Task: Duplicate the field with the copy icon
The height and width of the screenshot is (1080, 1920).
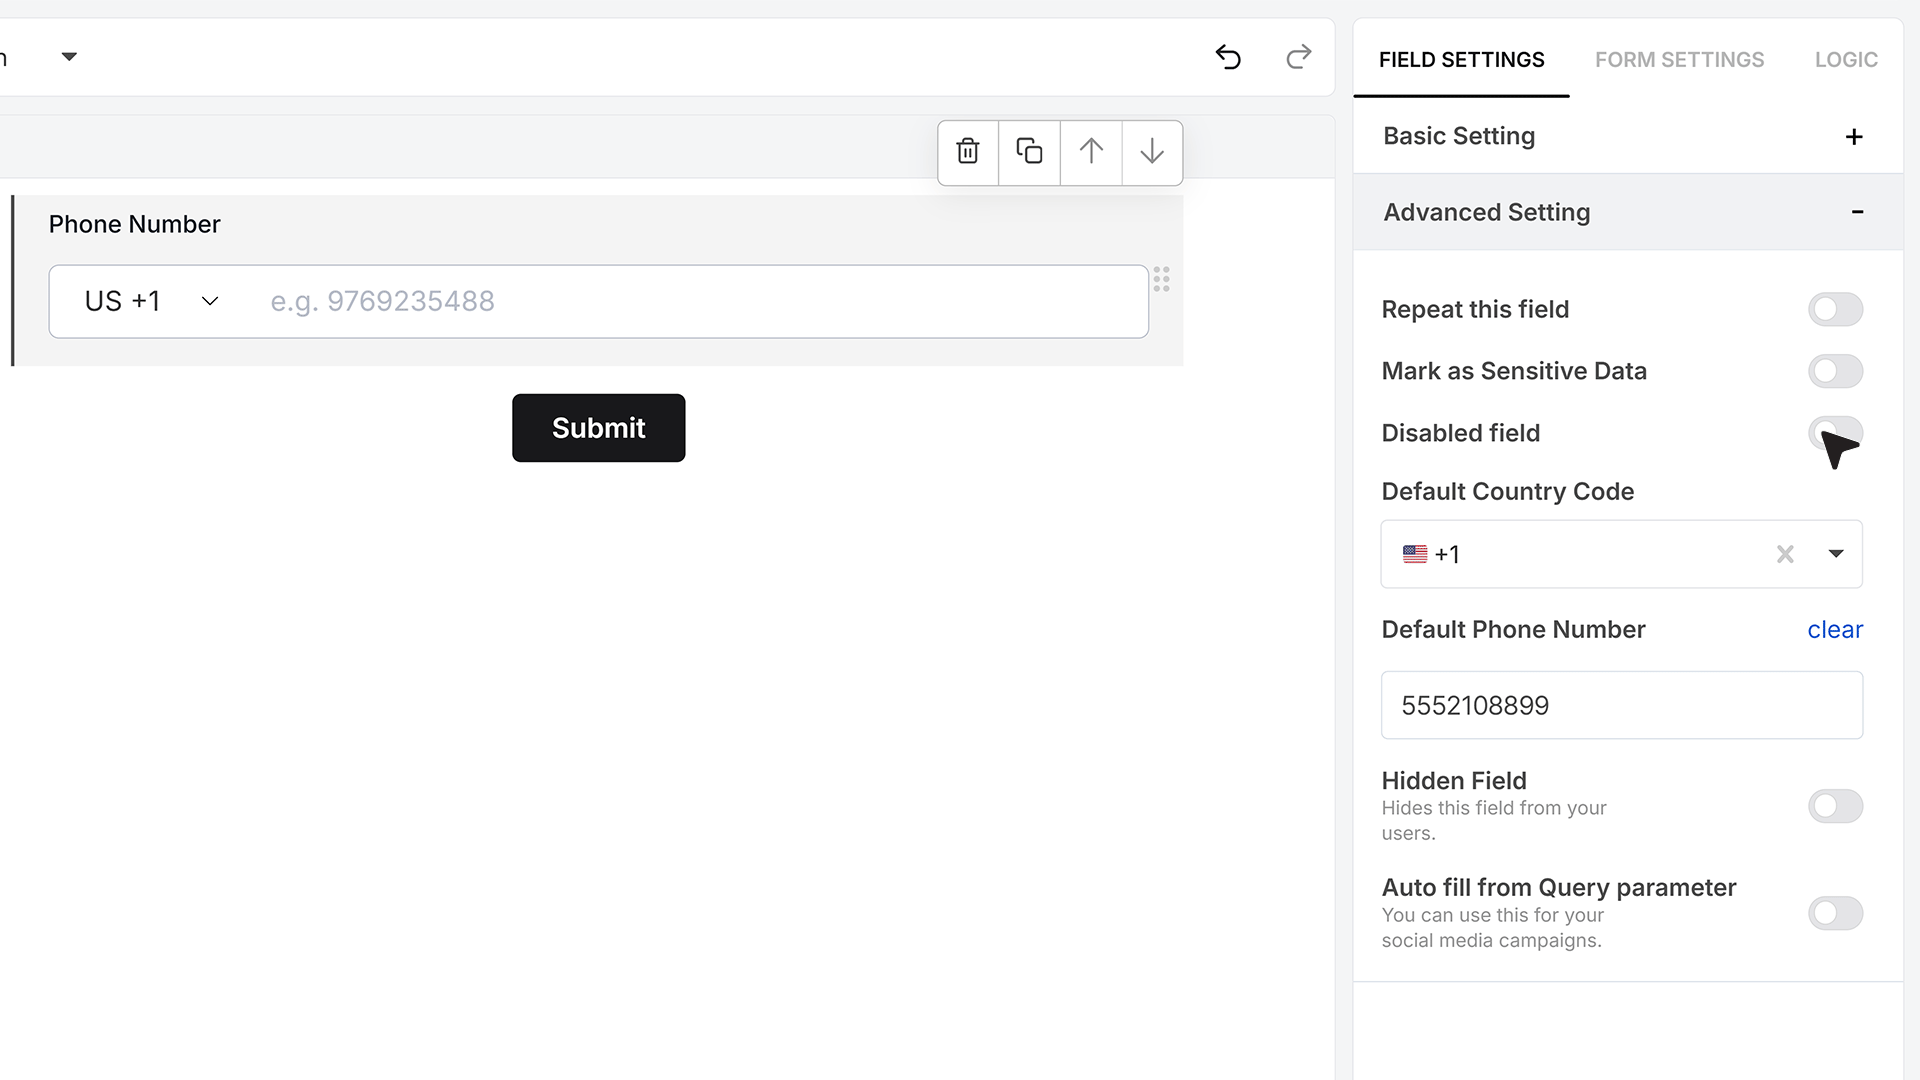Action: click(1029, 151)
